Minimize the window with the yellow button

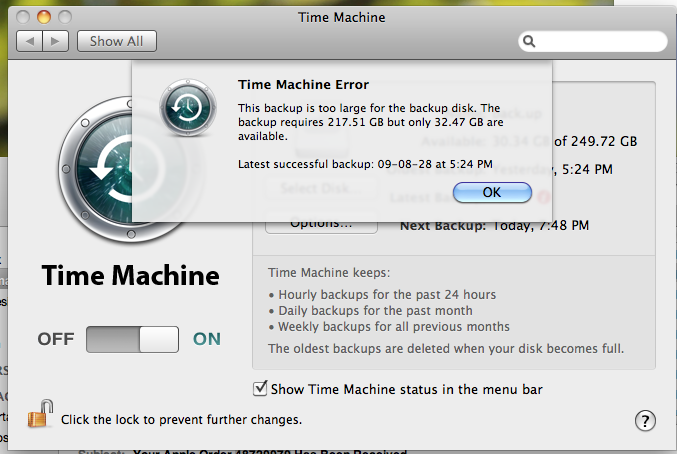[x=44, y=17]
